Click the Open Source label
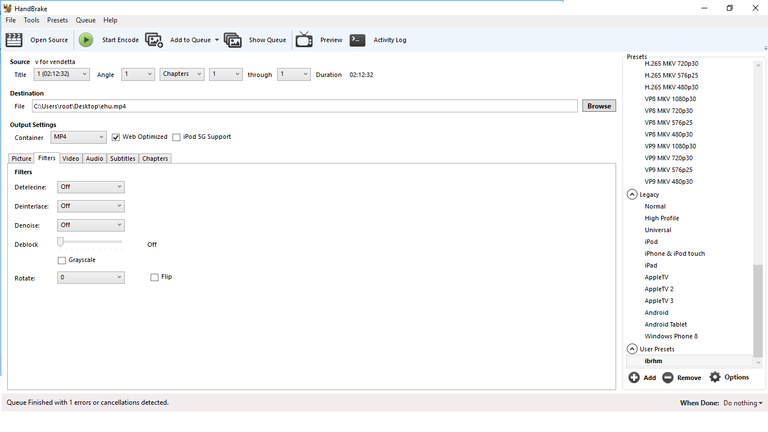Image resolution: width=768 pixels, height=432 pixels. point(49,40)
